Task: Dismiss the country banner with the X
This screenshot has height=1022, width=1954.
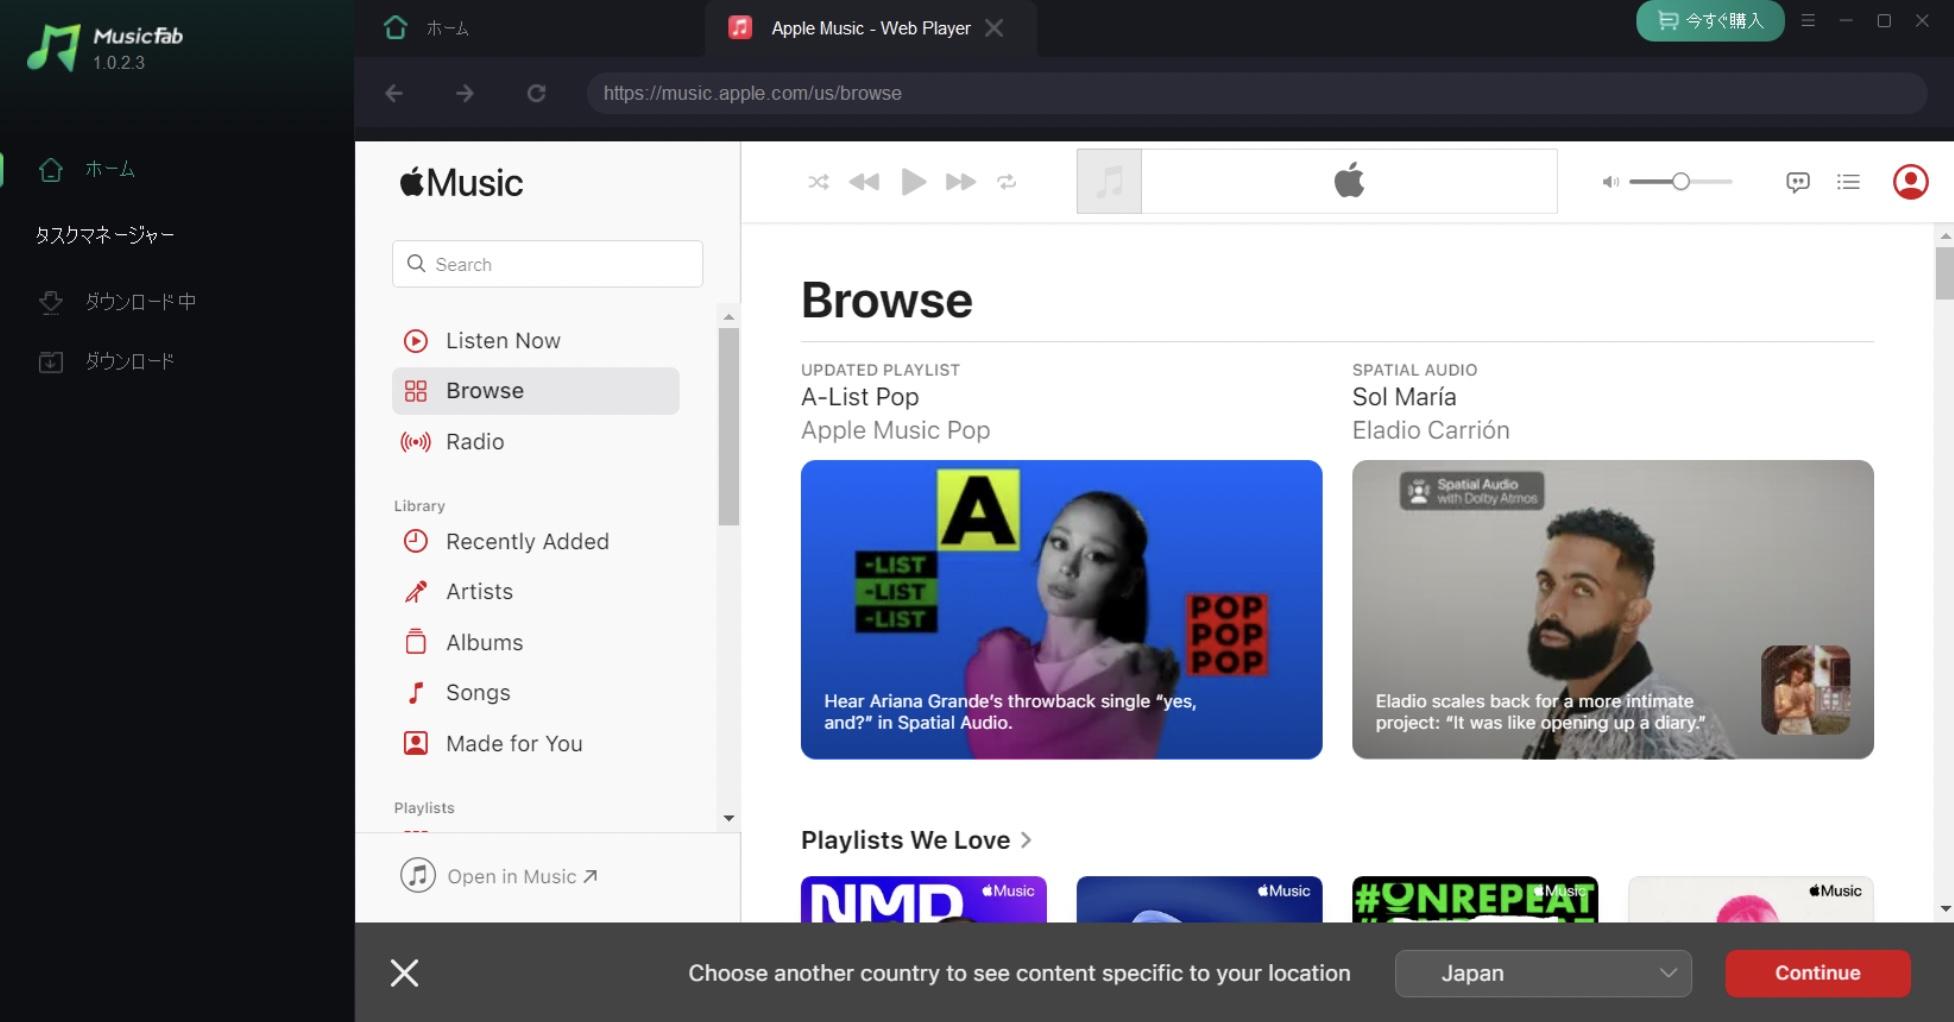Action: click(404, 973)
